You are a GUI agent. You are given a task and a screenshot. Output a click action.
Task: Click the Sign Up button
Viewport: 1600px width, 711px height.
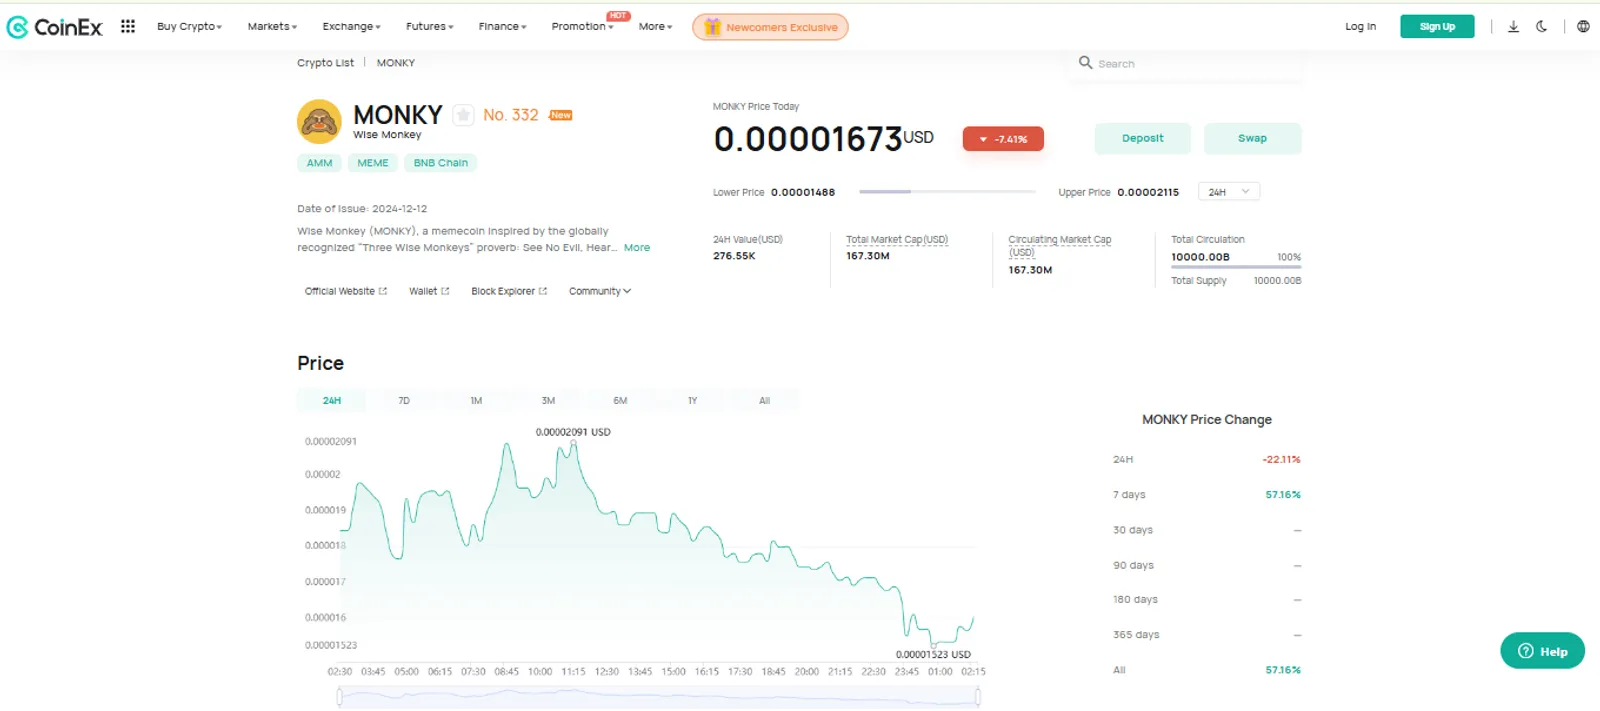(1437, 27)
